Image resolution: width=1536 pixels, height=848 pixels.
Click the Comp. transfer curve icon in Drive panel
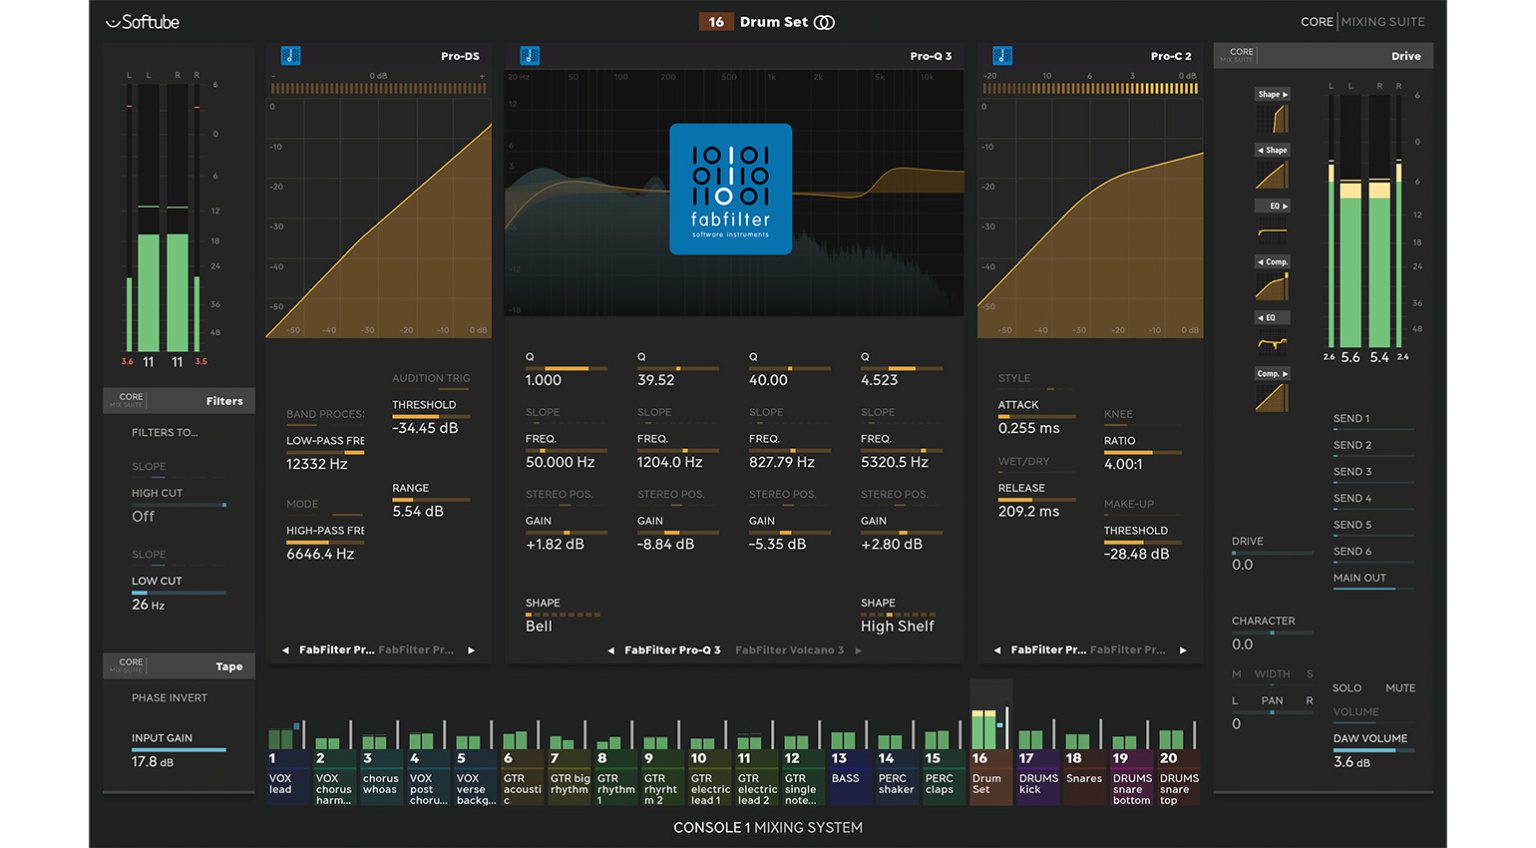(1272, 285)
